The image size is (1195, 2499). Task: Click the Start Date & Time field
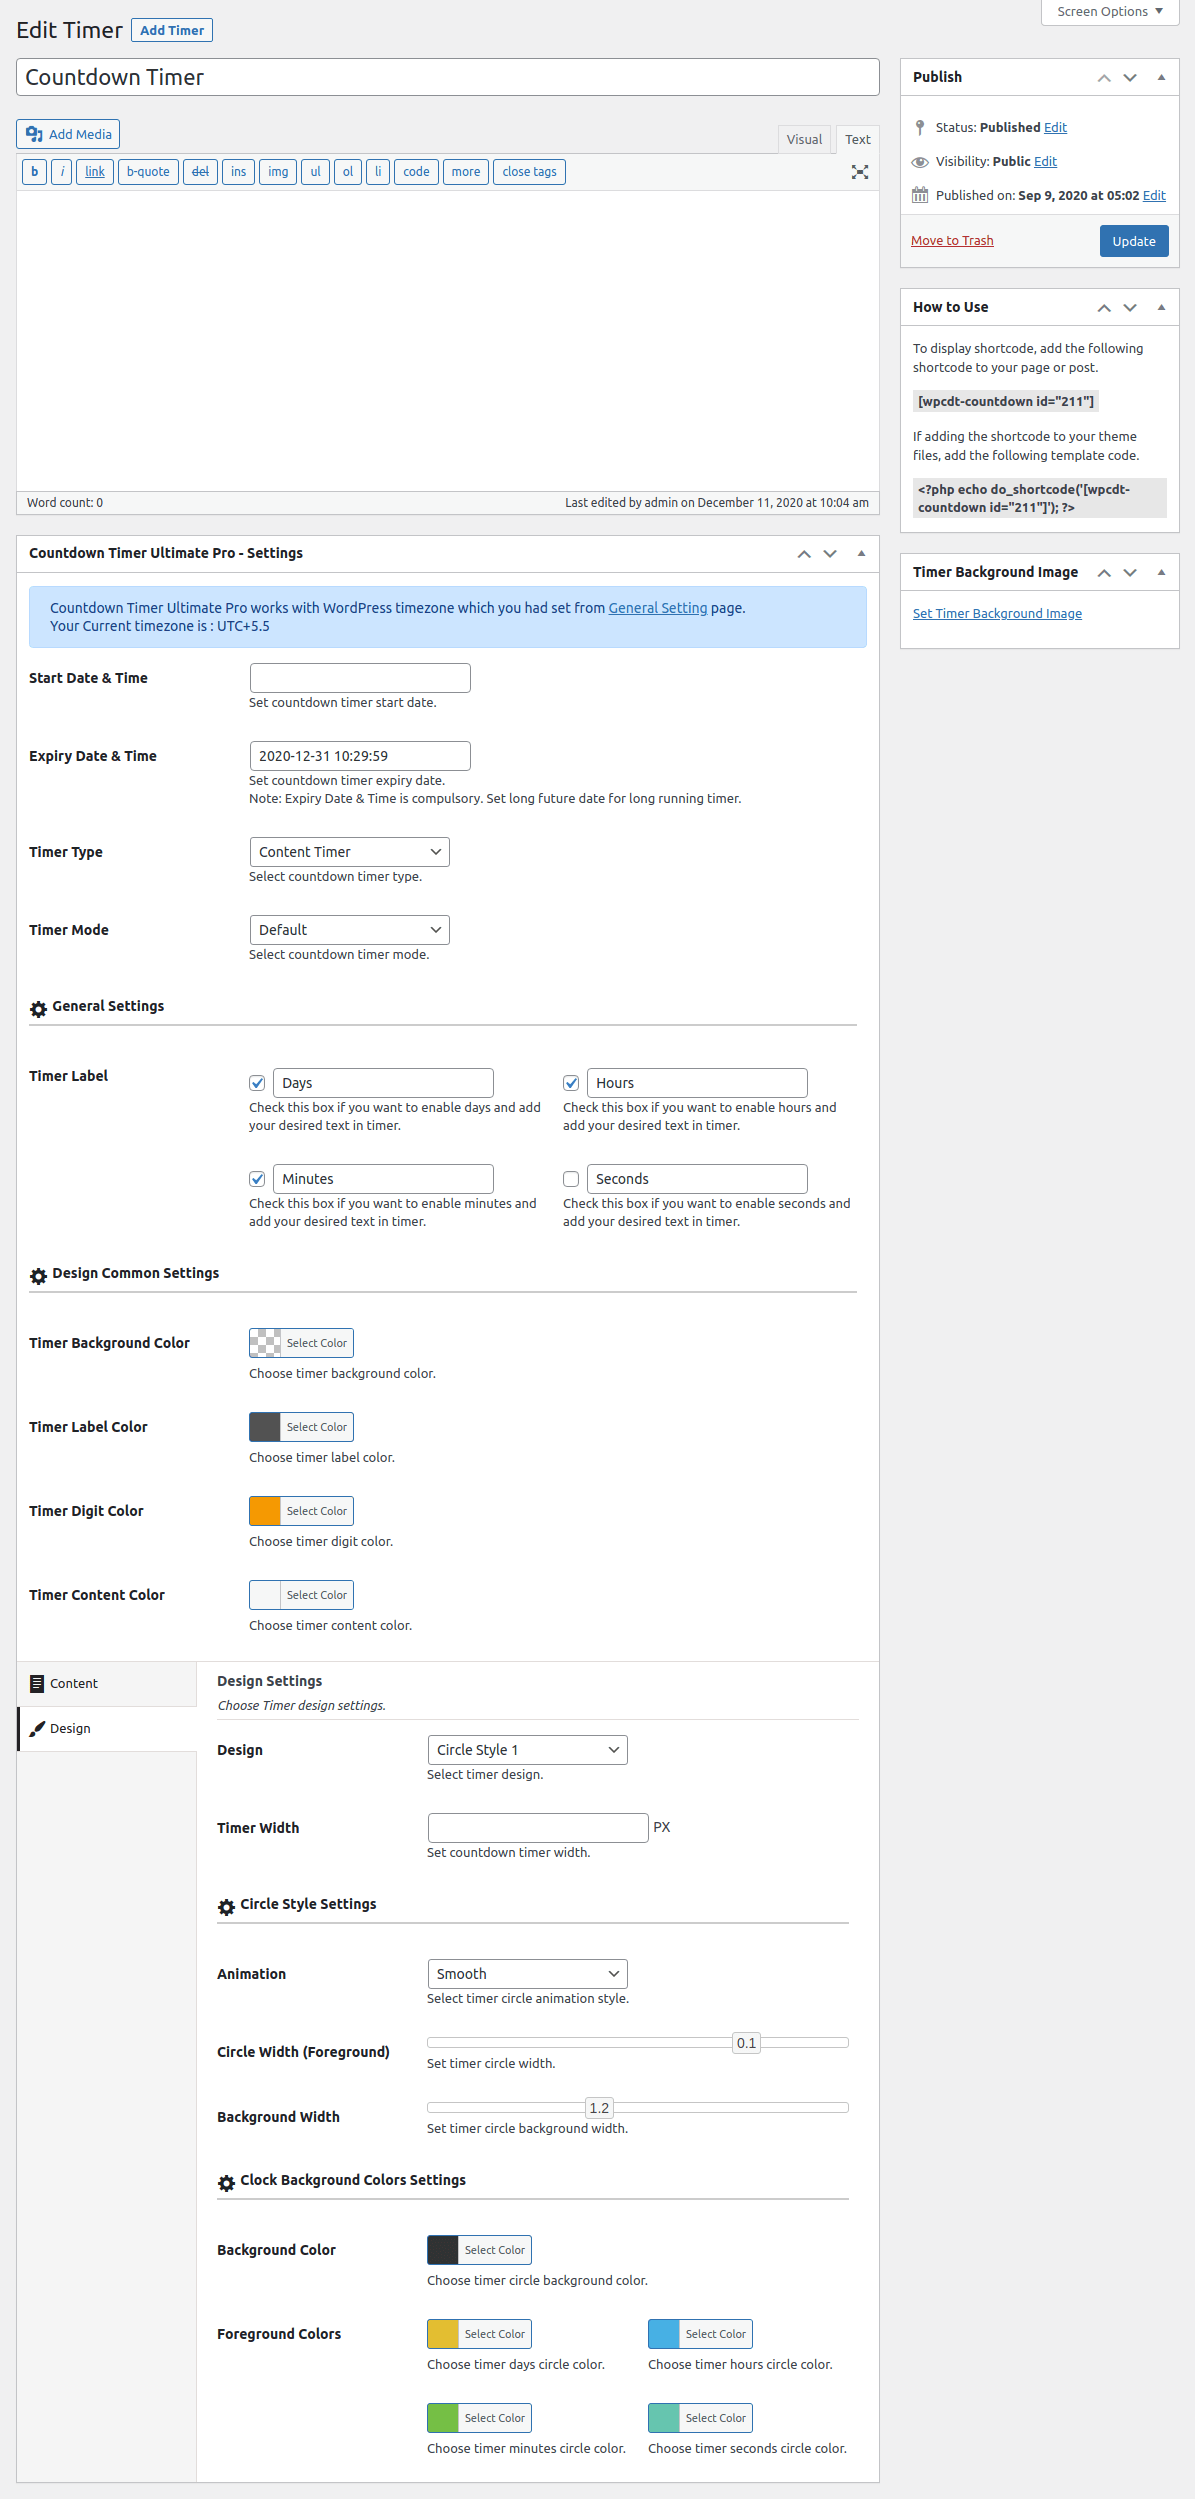tap(360, 678)
